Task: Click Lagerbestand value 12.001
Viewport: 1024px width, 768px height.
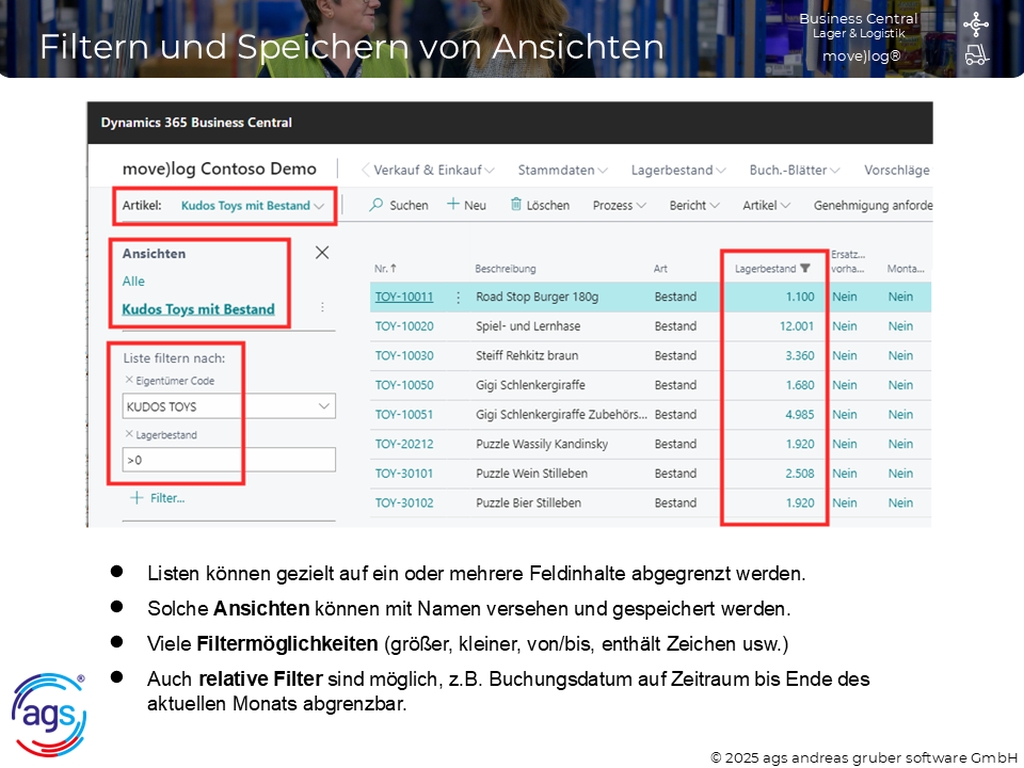Action: (797, 327)
